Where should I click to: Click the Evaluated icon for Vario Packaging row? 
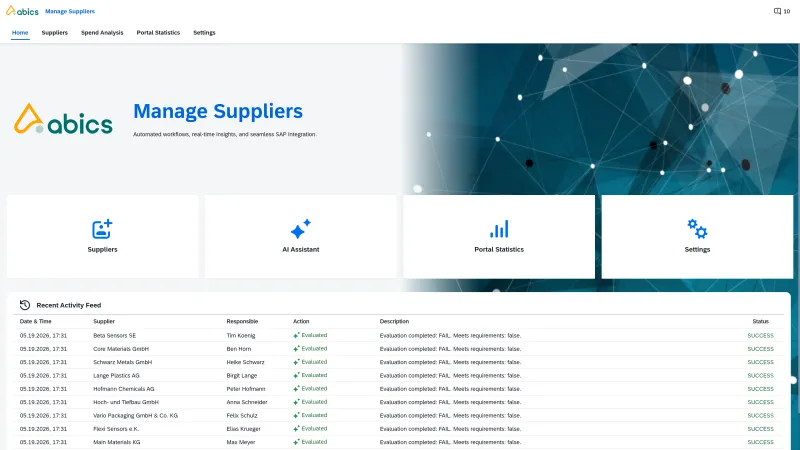point(296,415)
